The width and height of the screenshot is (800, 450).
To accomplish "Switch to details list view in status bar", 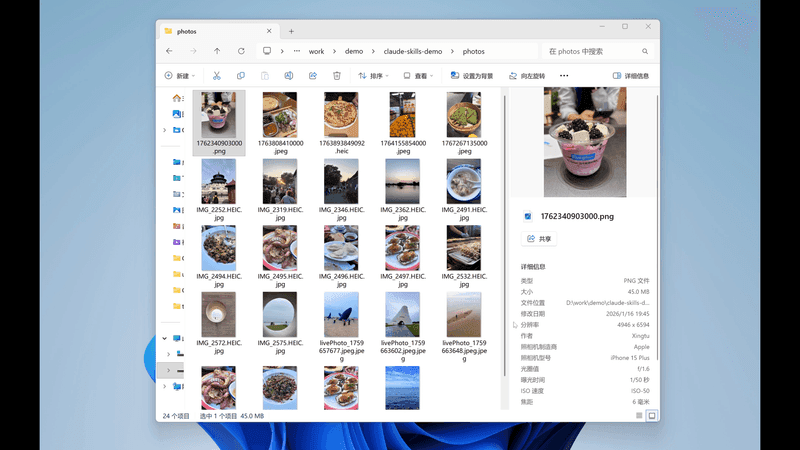I will click(638, 415).
